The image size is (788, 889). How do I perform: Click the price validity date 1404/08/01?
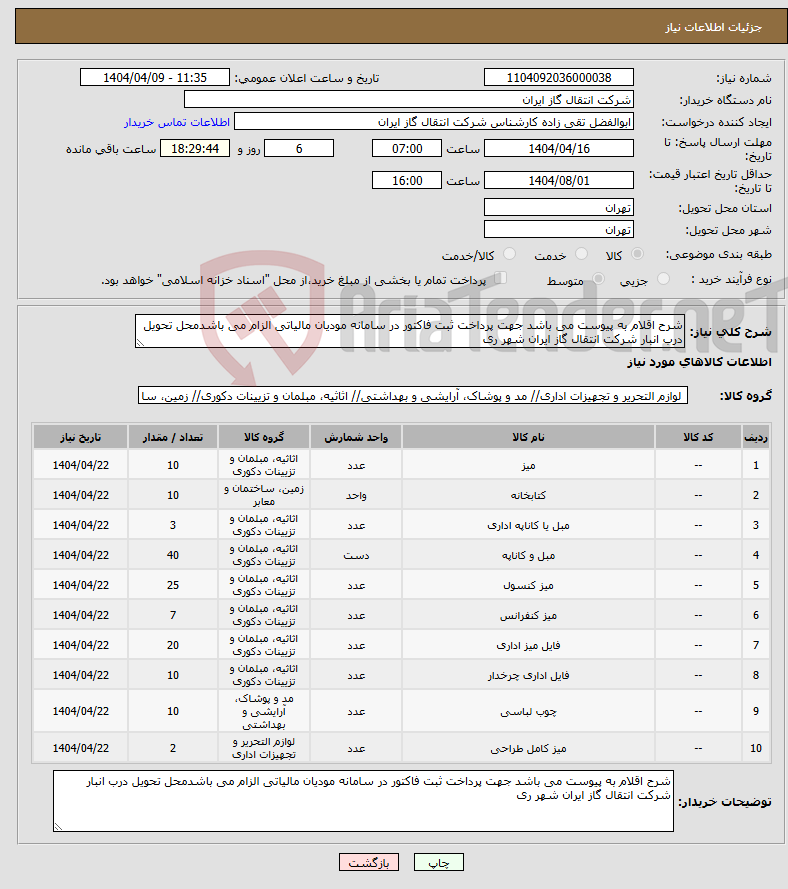coord(559,180)
